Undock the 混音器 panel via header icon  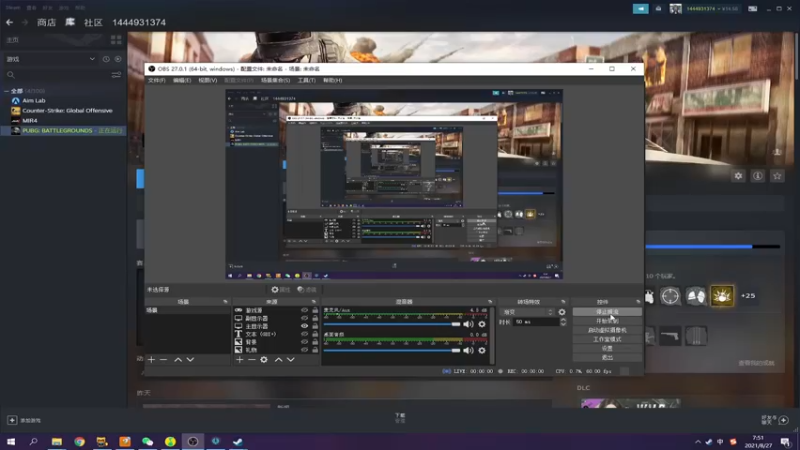(490, 302)
